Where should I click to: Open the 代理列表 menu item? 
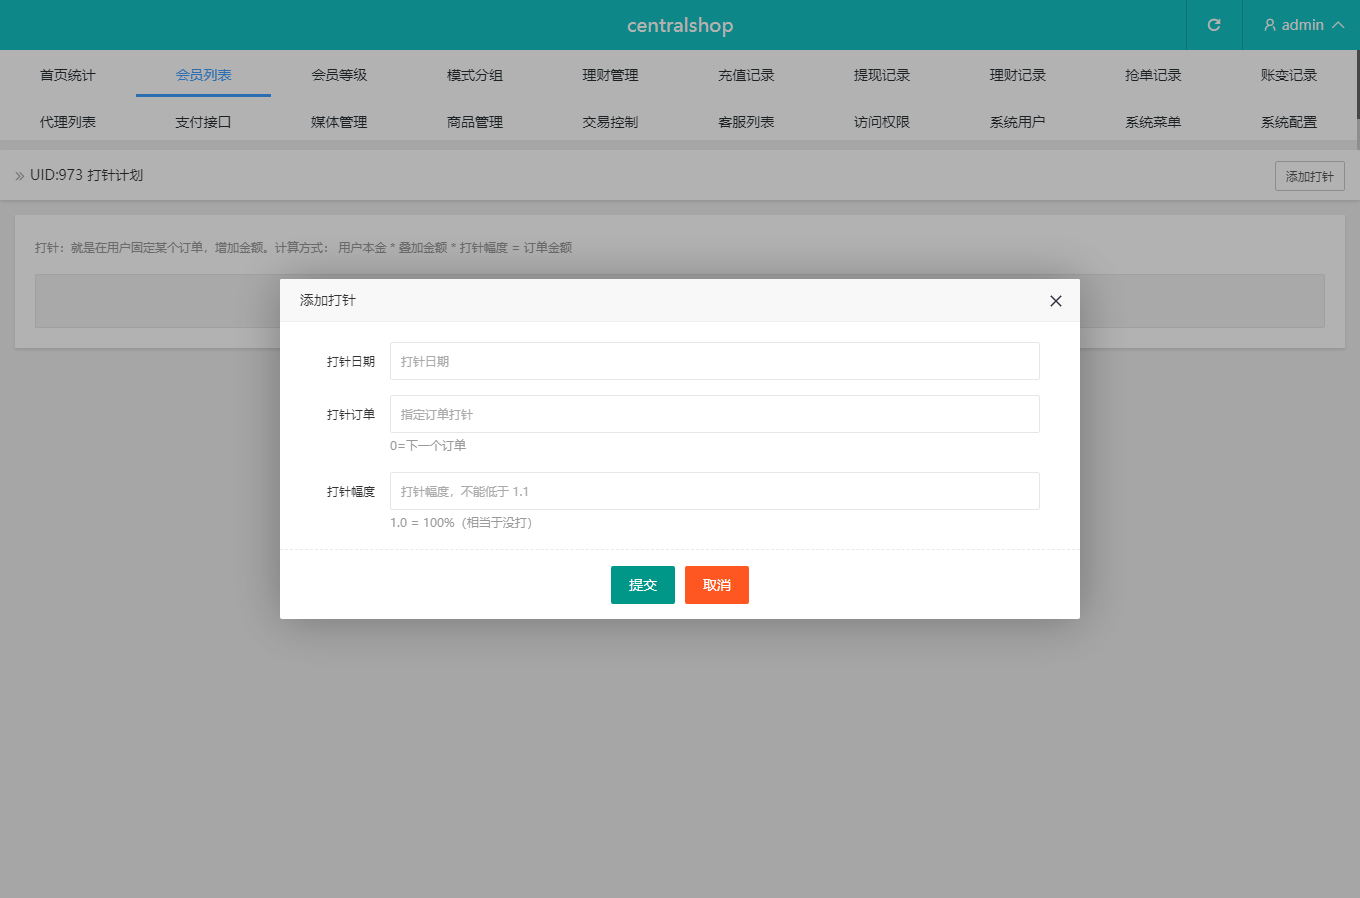[x=68, y=122]
